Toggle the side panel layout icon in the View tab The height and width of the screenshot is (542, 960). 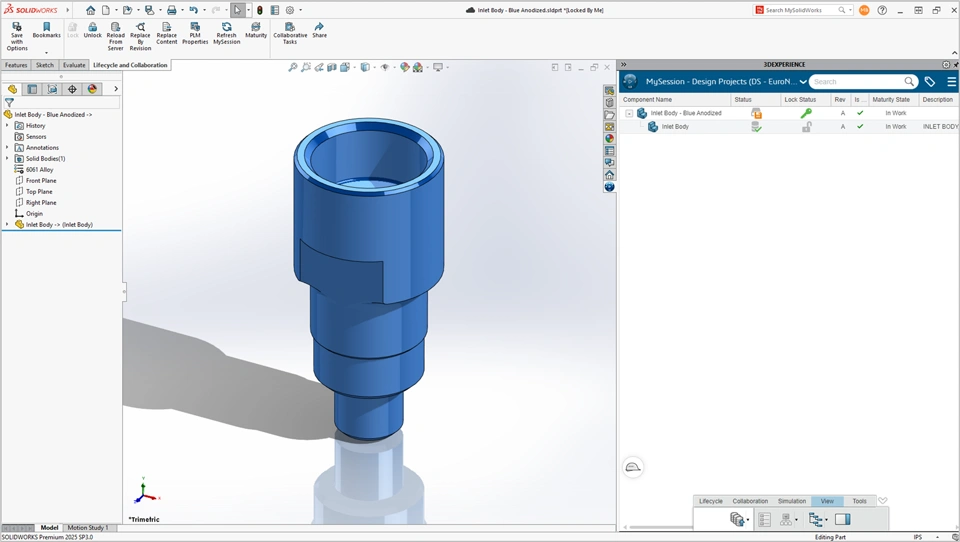click(842, 519)
